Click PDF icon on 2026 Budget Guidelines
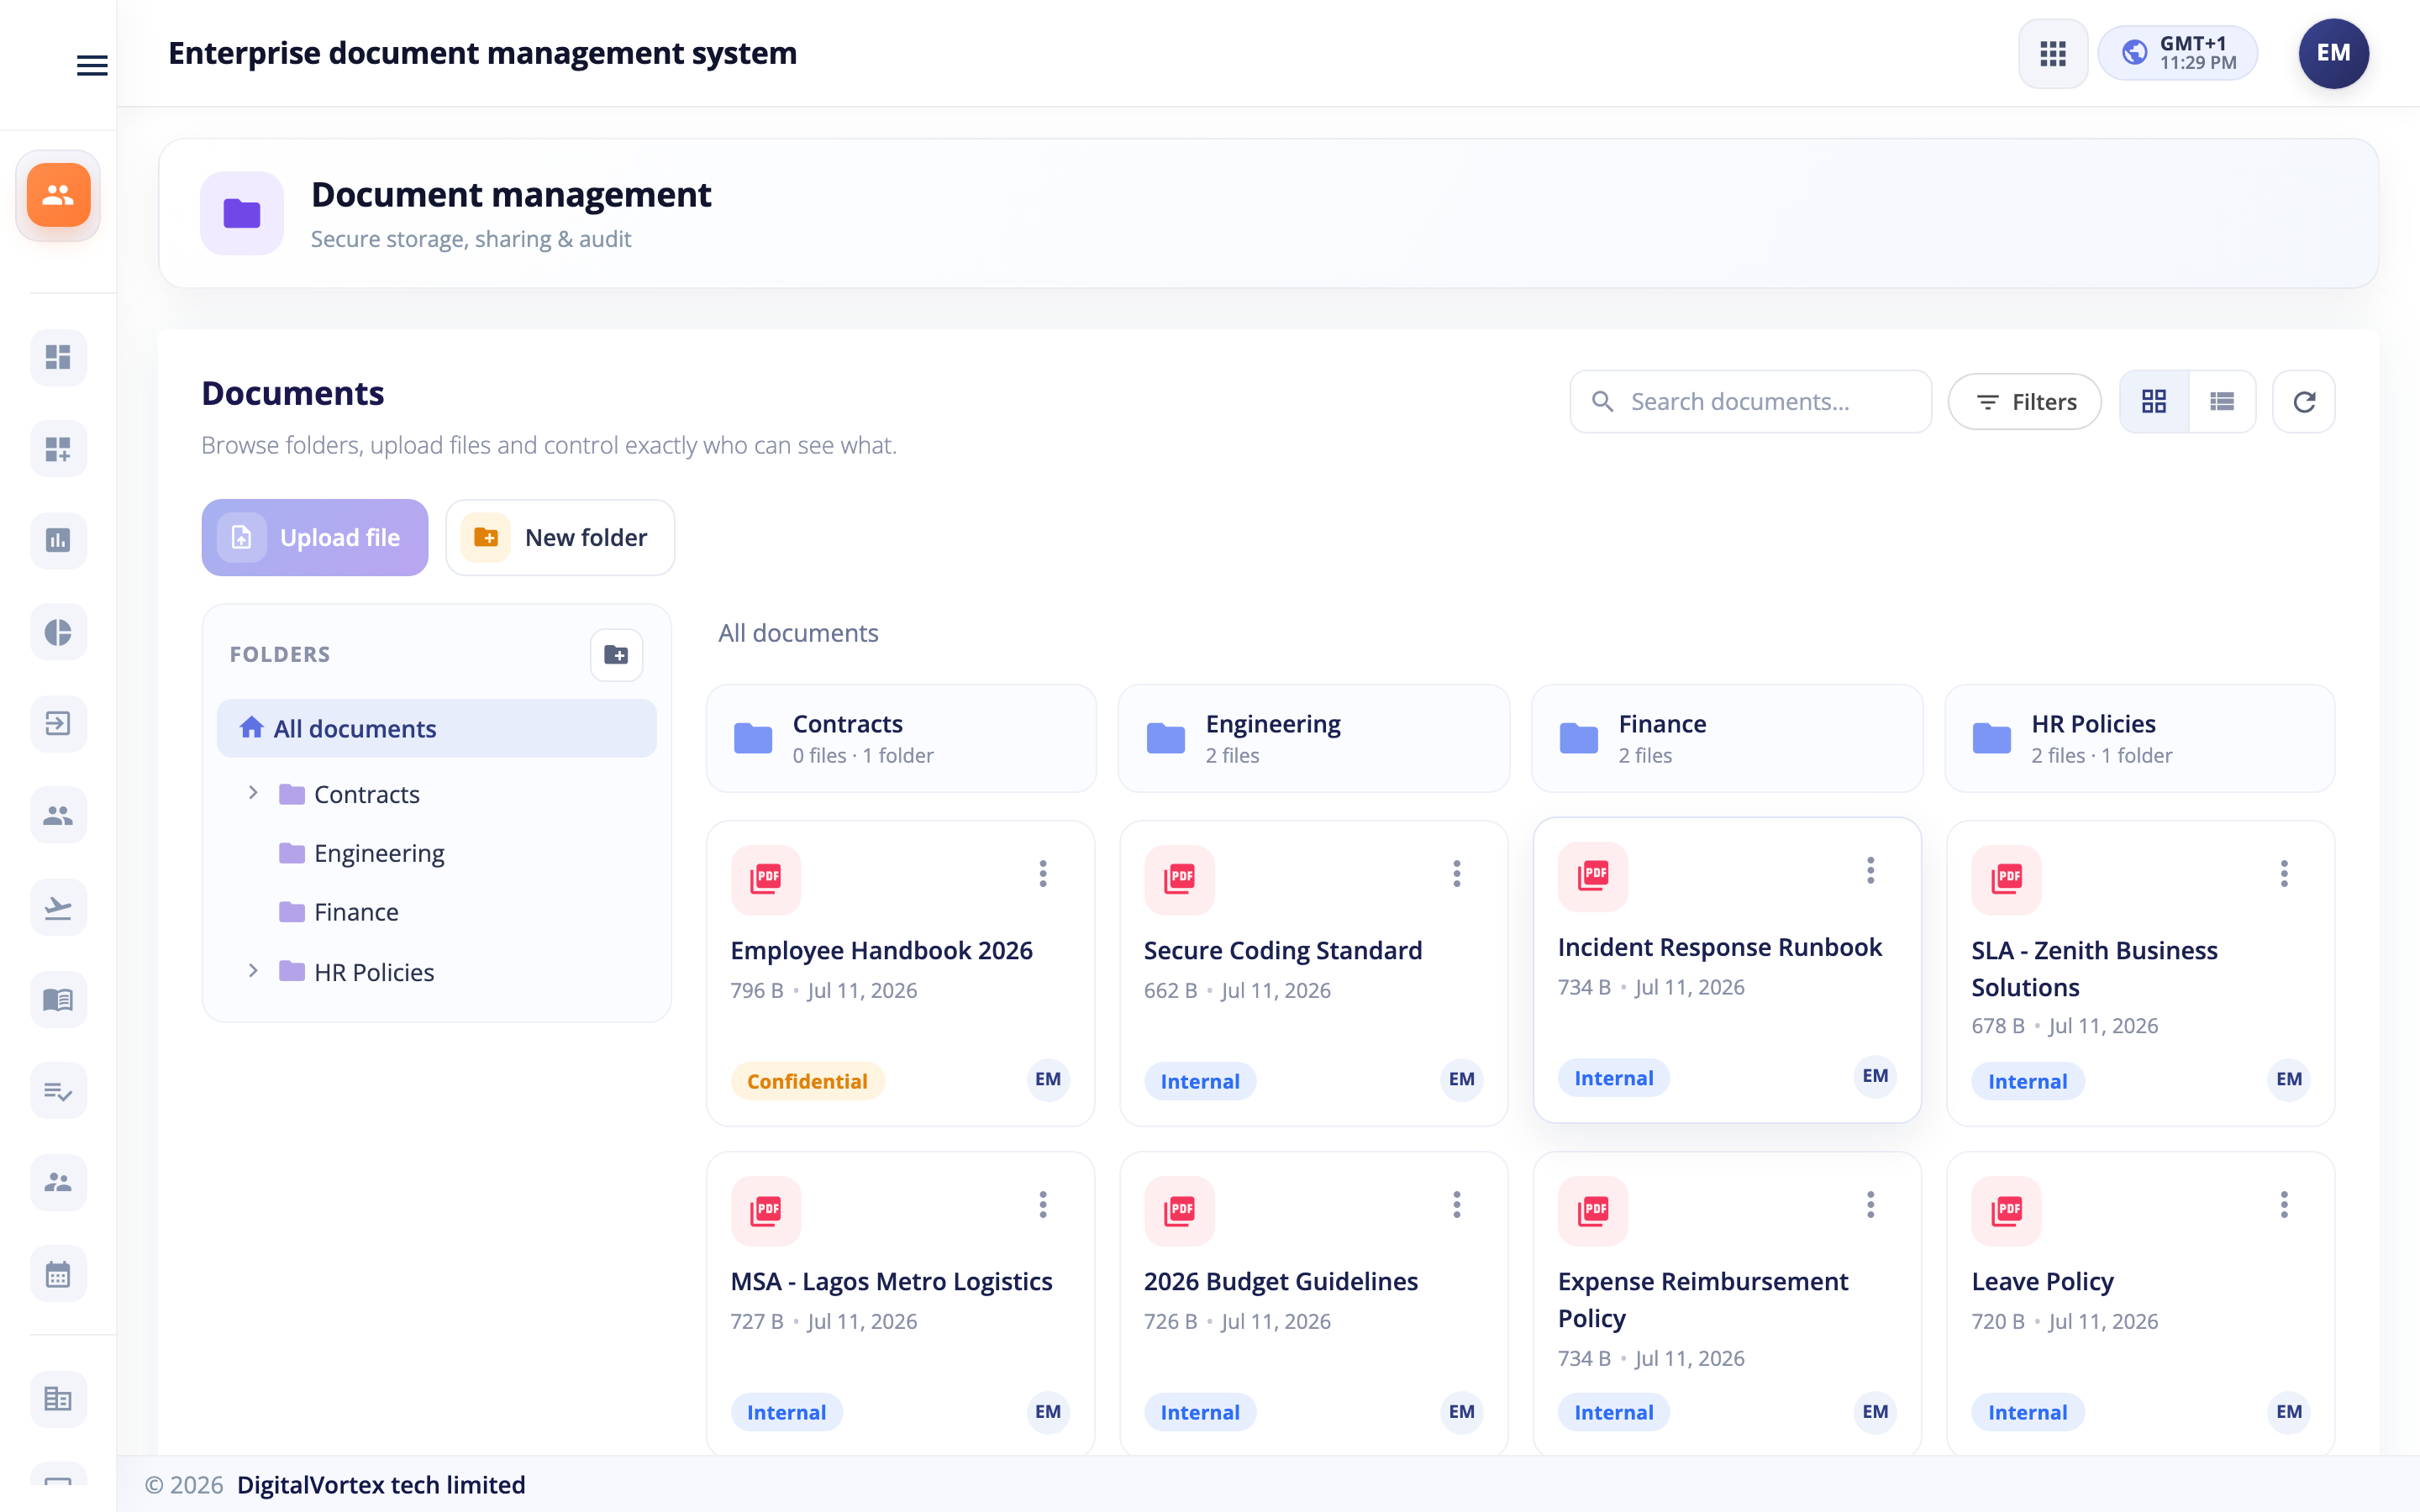The width and height of the screenshot is (2420, 1512). [1180, 1210]
